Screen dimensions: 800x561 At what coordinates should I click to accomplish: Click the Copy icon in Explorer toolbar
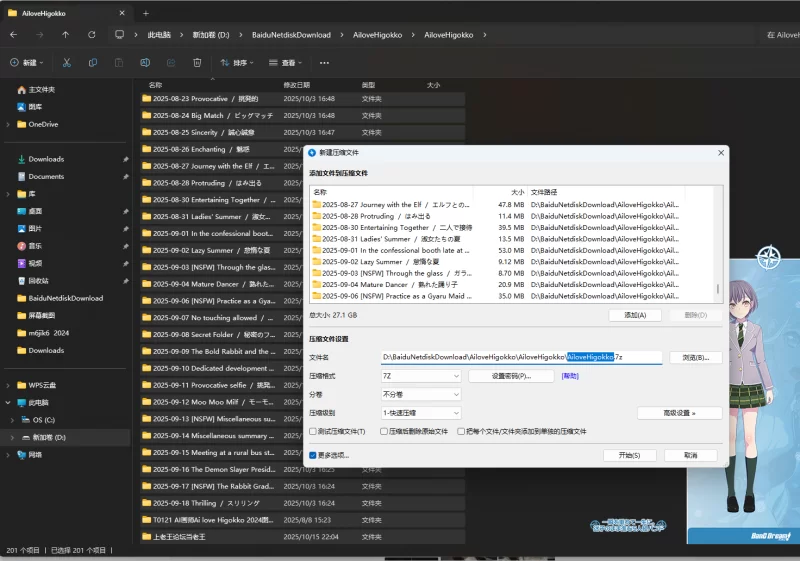click(93, 62)
